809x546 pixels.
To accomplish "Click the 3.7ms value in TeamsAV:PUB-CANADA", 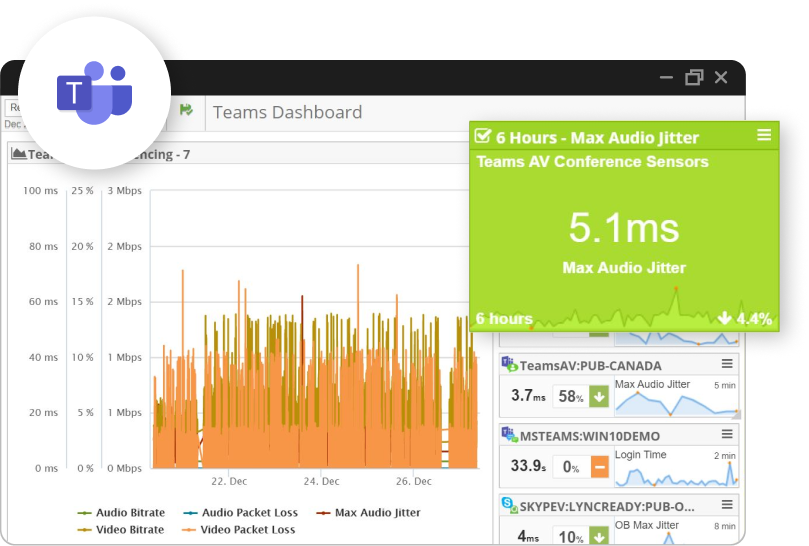I will pos(528,395).
